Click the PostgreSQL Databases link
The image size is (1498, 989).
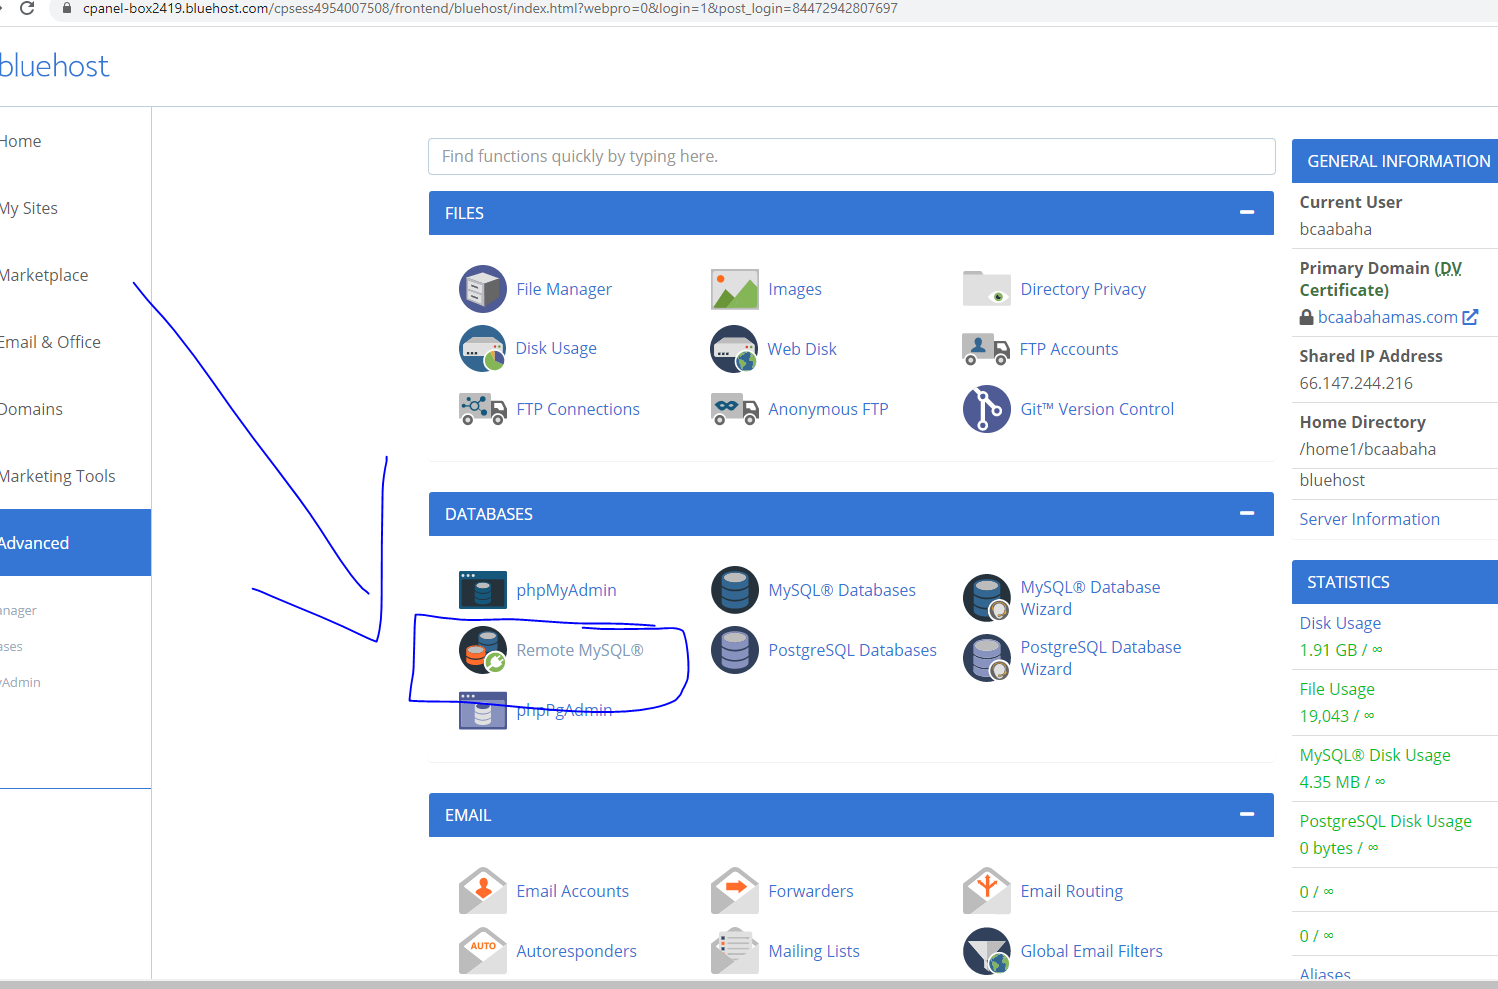pos(852,650)
